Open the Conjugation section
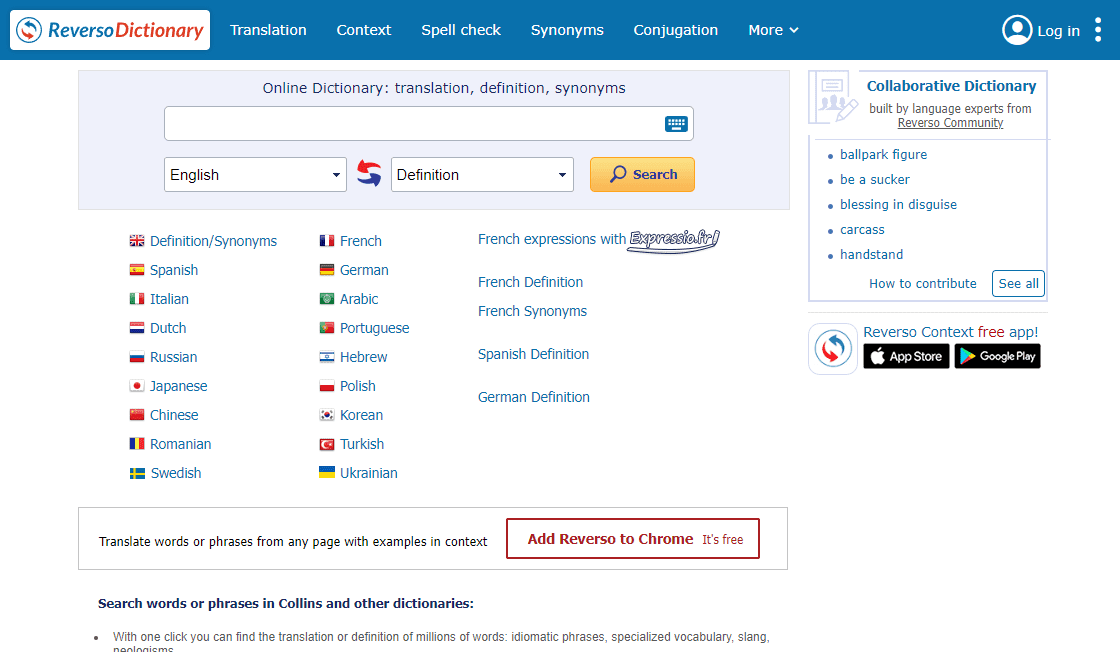1120x652 pixels. pyautogui.click(x=676, y=30)
